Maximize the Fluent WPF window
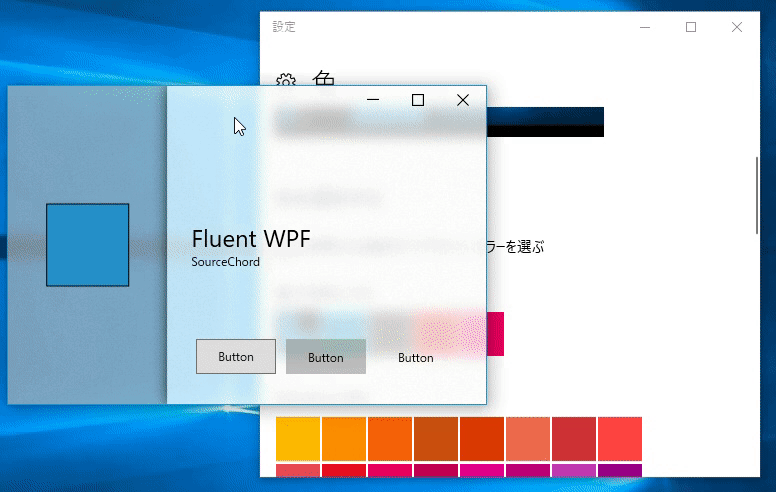 (418, 100)
